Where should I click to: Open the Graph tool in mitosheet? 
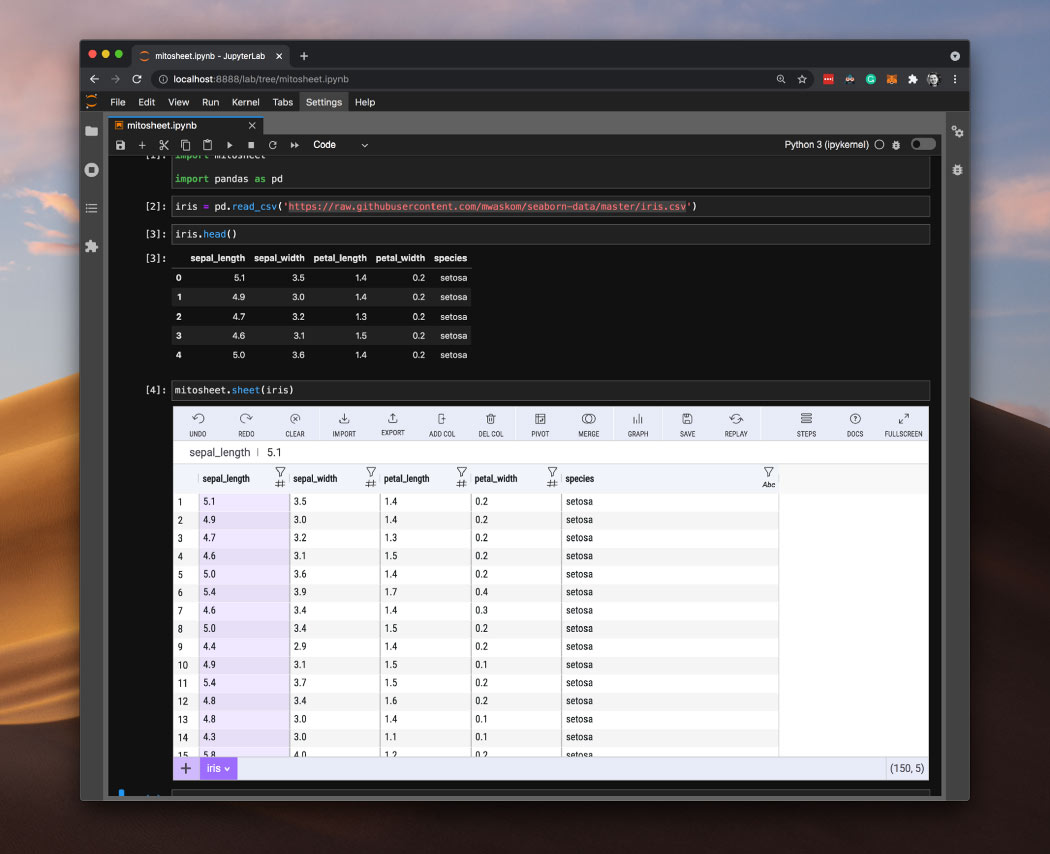pyautogui.click(x=638, y=420)
